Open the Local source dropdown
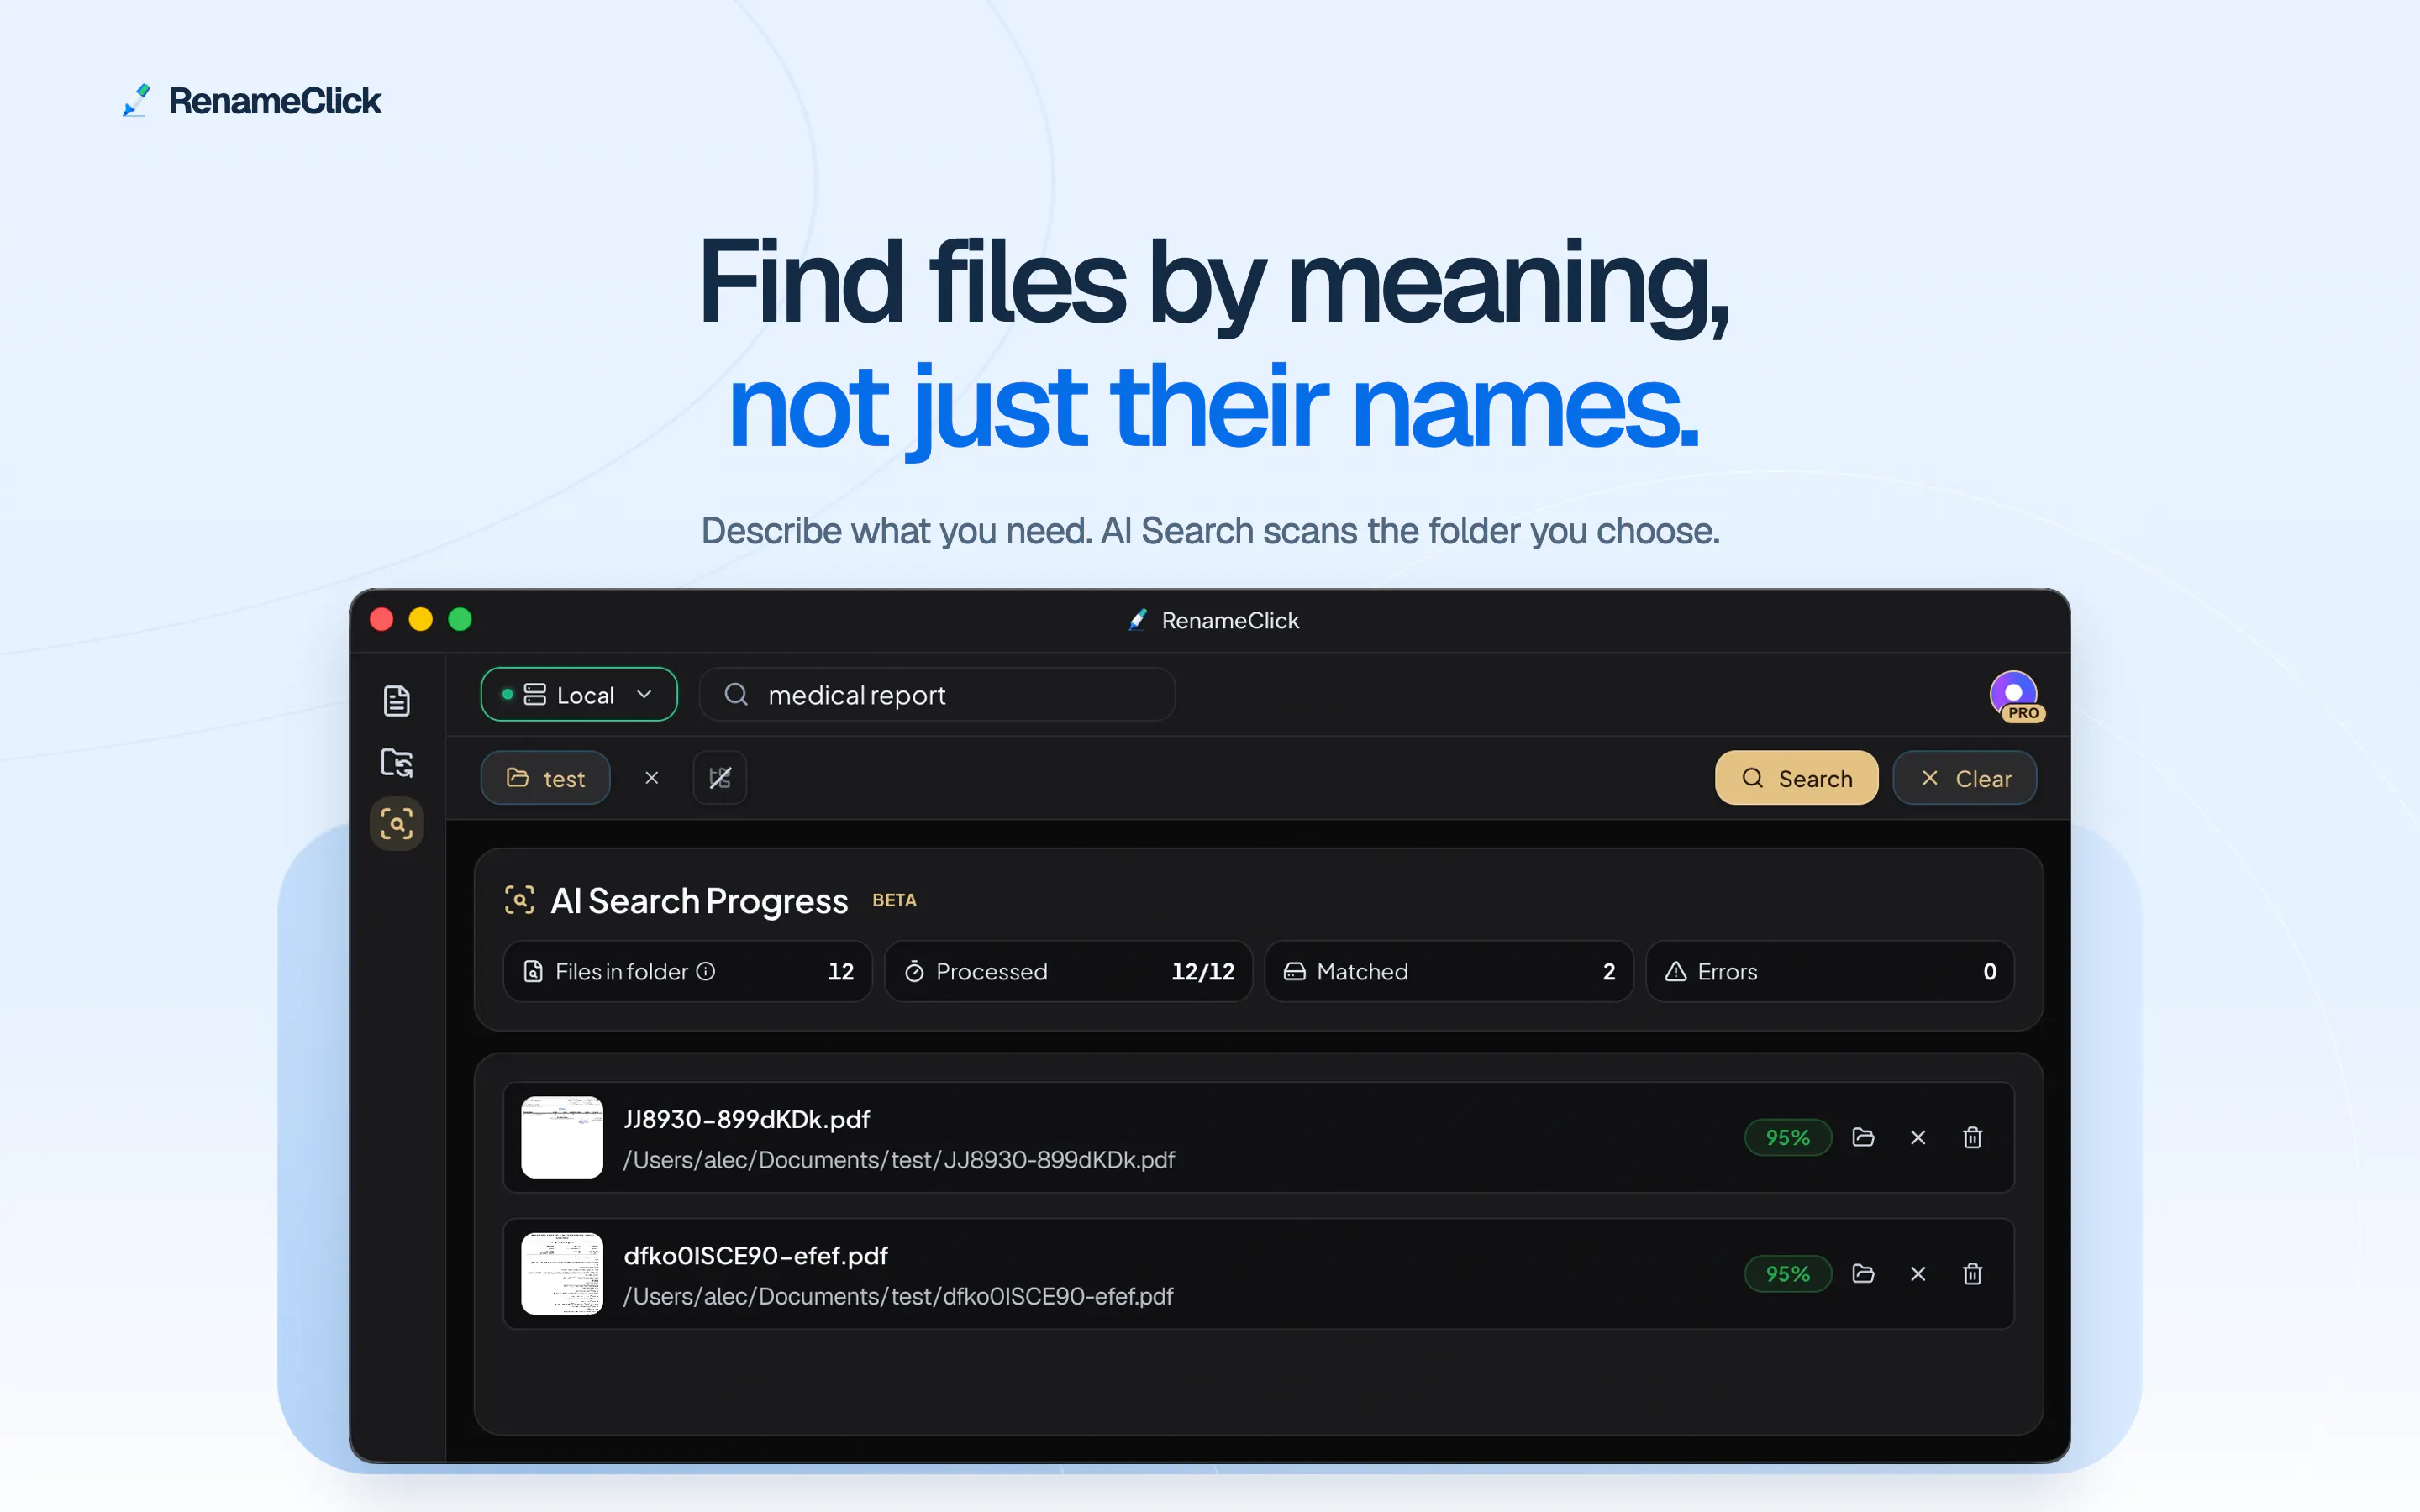Viewport: 2420px width, 1512px height. pos(579,694)
